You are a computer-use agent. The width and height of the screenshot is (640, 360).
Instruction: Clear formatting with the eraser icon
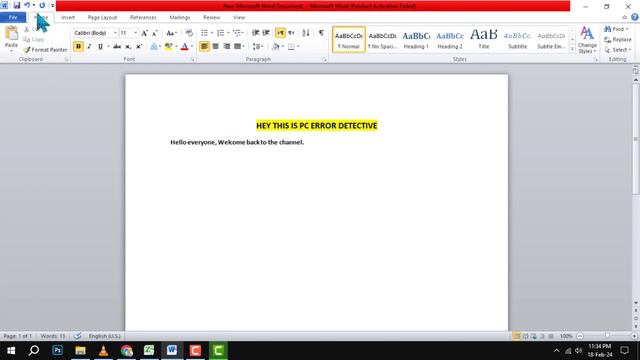pos(189,33)
